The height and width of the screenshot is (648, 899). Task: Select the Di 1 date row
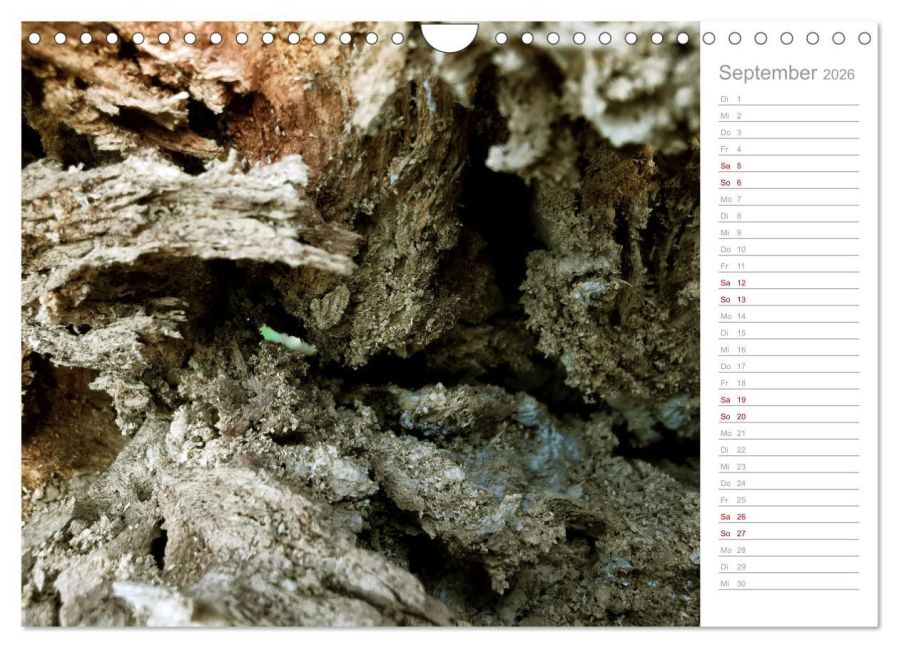point(789,99)
